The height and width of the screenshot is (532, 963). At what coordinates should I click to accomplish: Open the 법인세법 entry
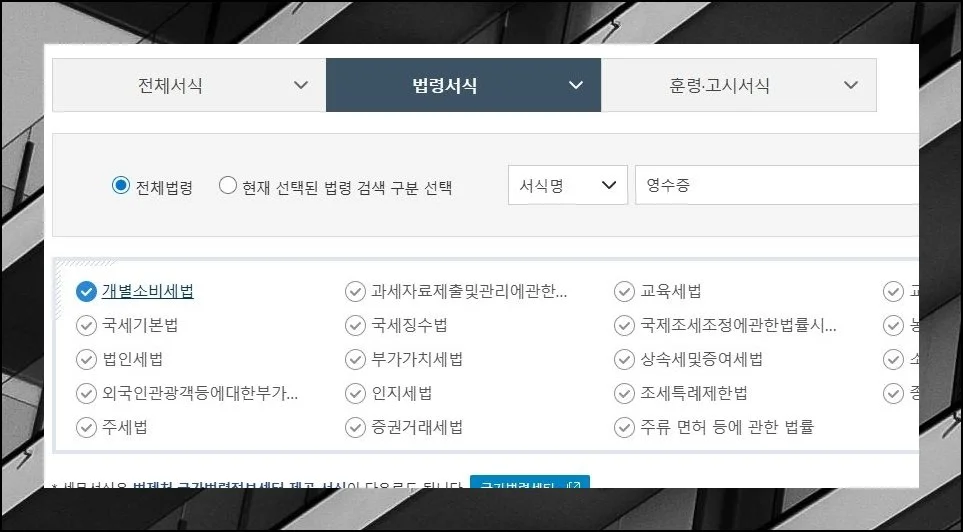click(x=133, y=359)
